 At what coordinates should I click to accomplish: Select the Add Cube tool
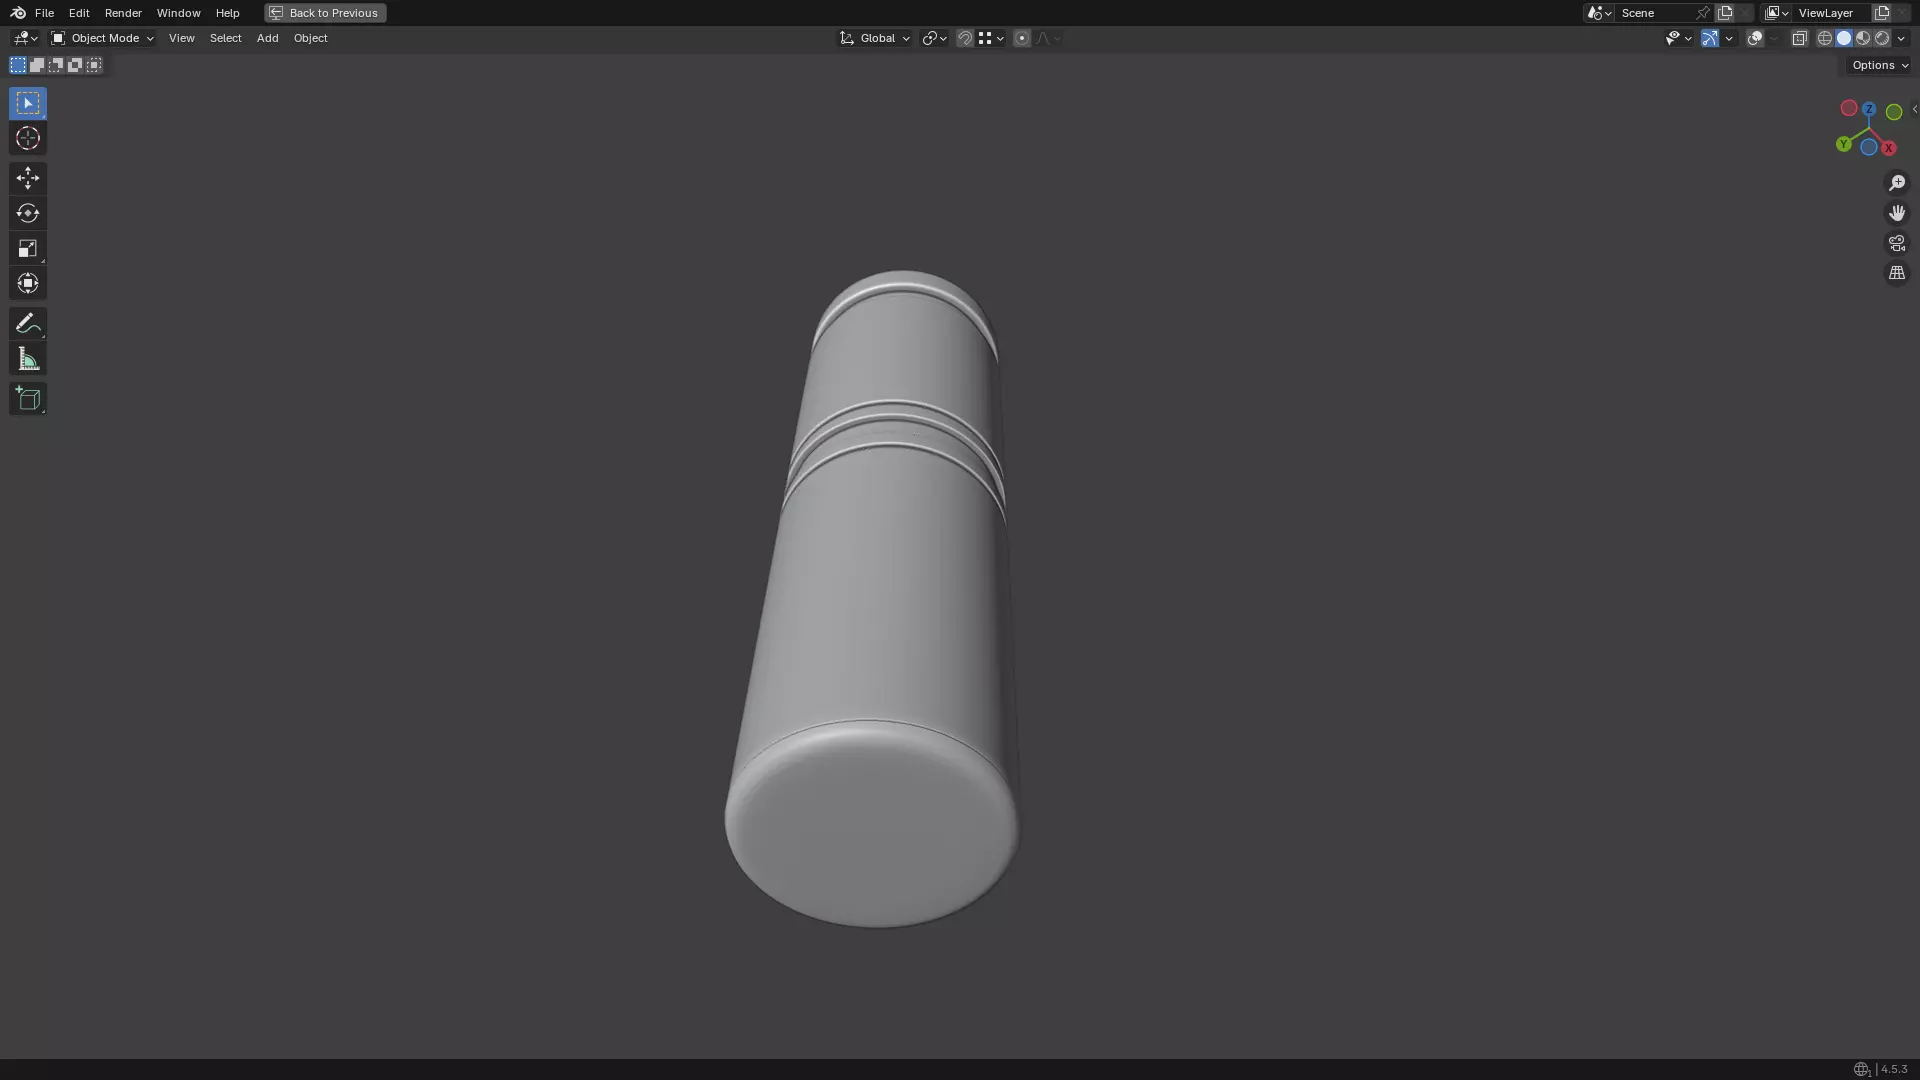[x=28, y=399]
